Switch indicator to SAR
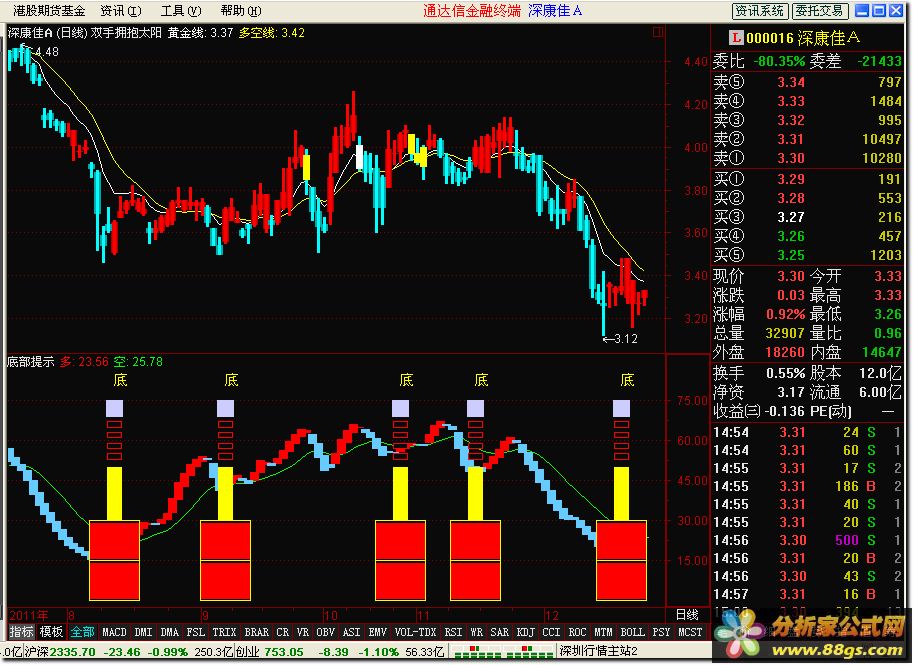Screen dimensions: 914x665 coord(500,632)
